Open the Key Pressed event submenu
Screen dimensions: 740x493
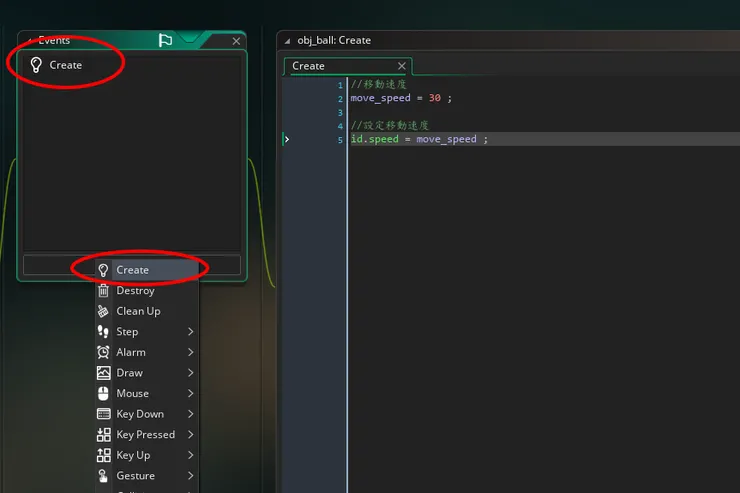147,435
